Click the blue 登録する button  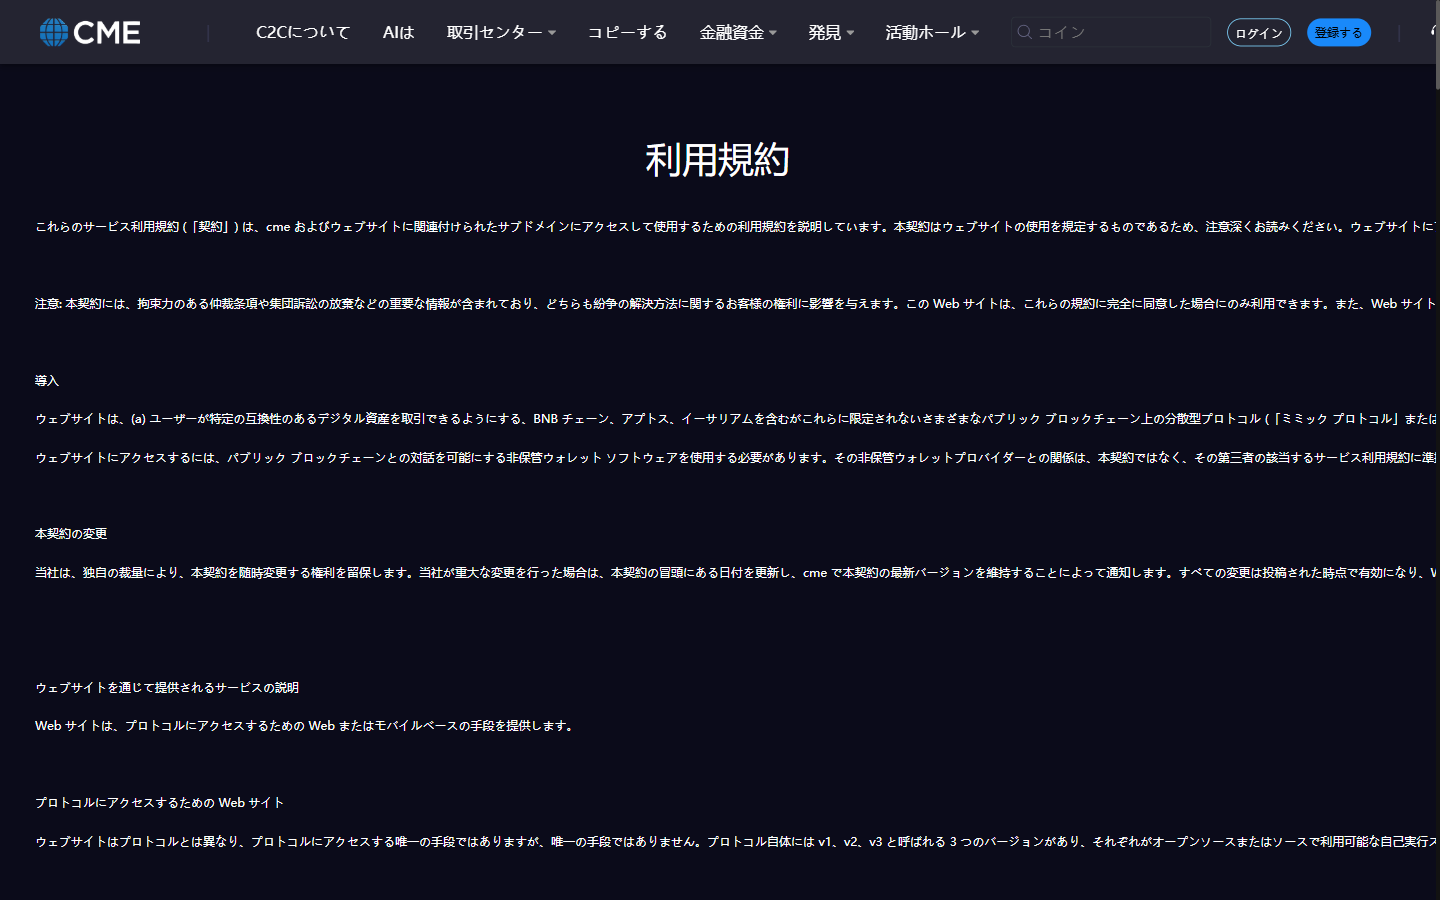(1339, 33)
